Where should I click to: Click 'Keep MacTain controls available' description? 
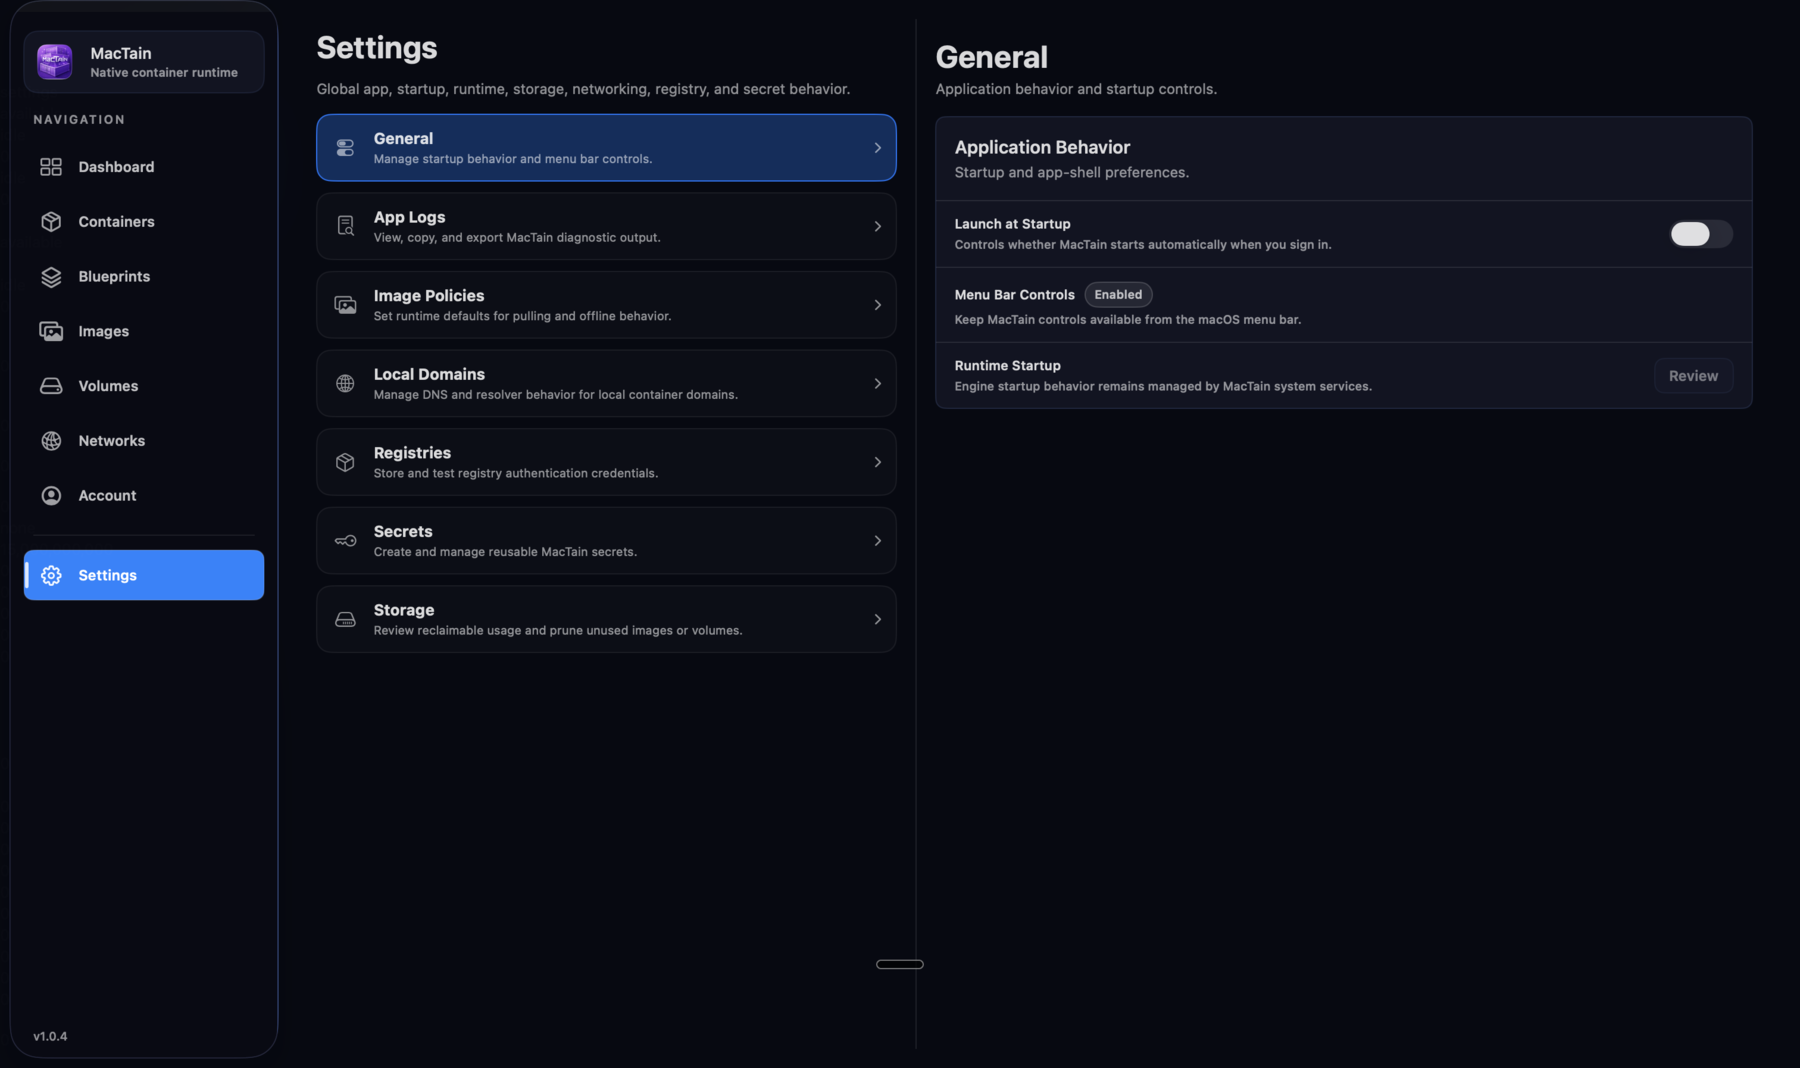coord(1128,320)
